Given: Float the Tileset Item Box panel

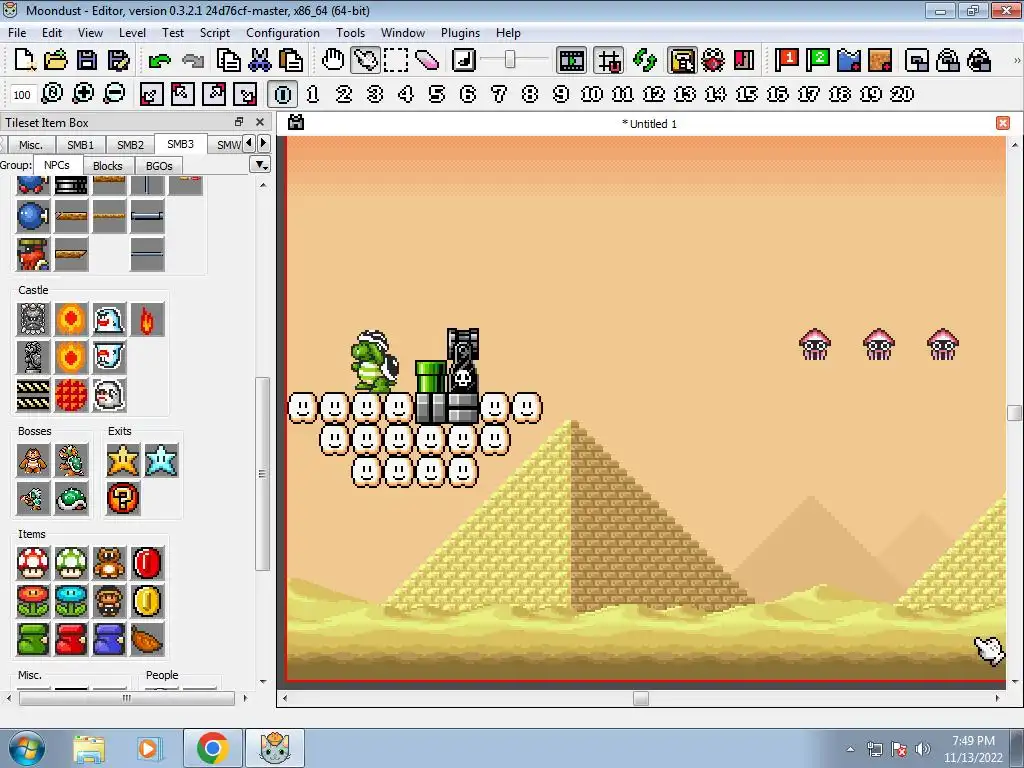Looking at the screenshot, I should point(239,122).
